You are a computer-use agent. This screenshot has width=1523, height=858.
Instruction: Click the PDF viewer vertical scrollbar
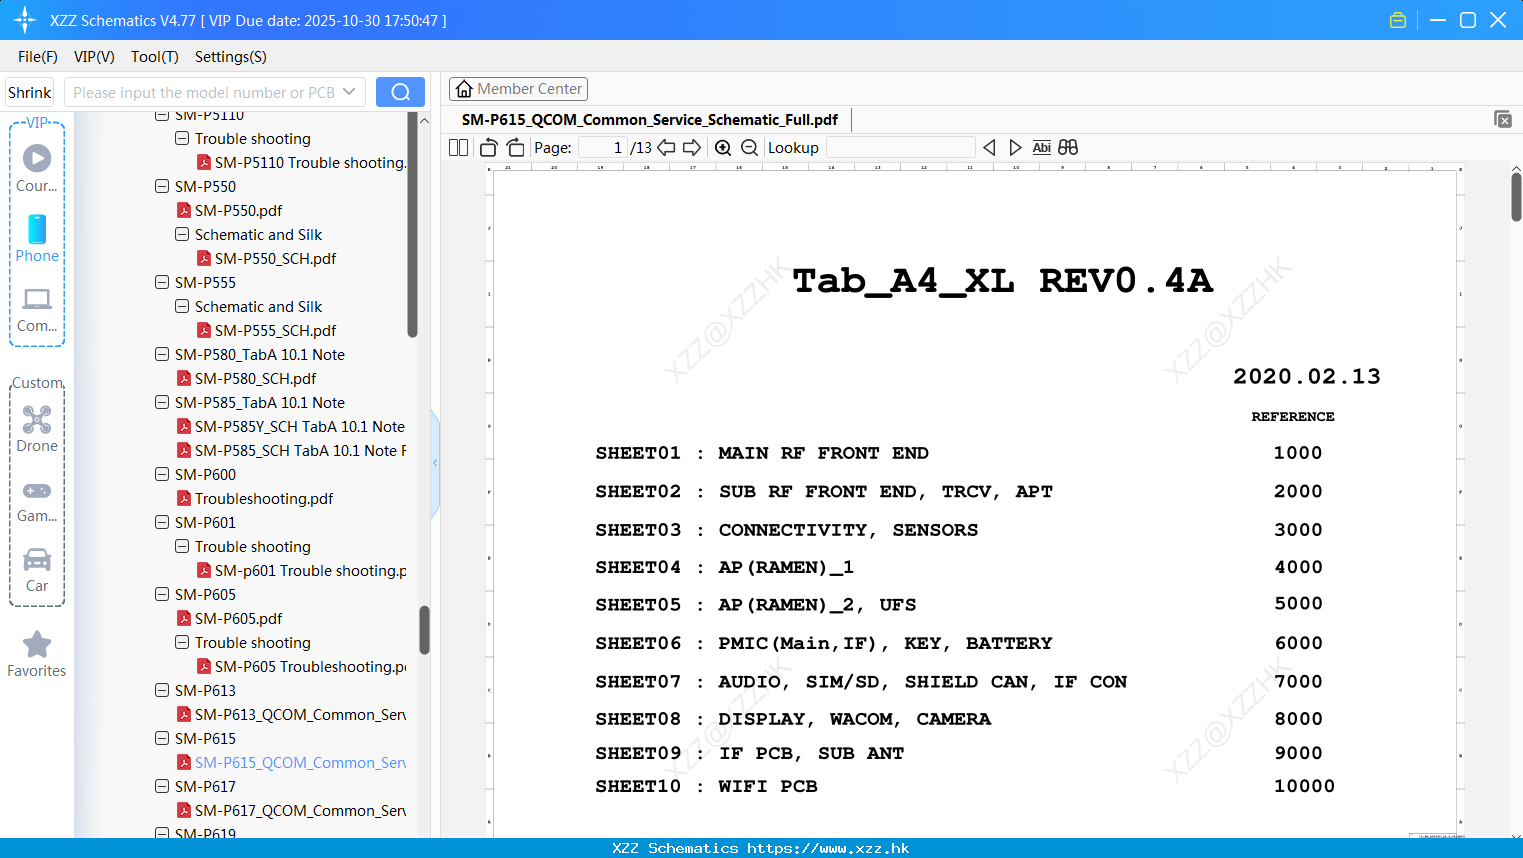(1516, 196)
